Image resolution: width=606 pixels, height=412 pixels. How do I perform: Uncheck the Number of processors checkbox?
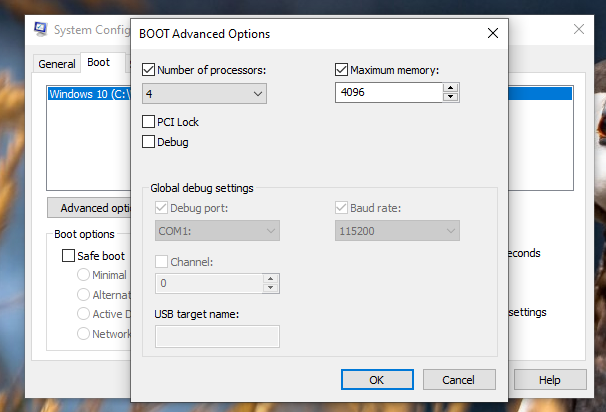pos(149,70)
